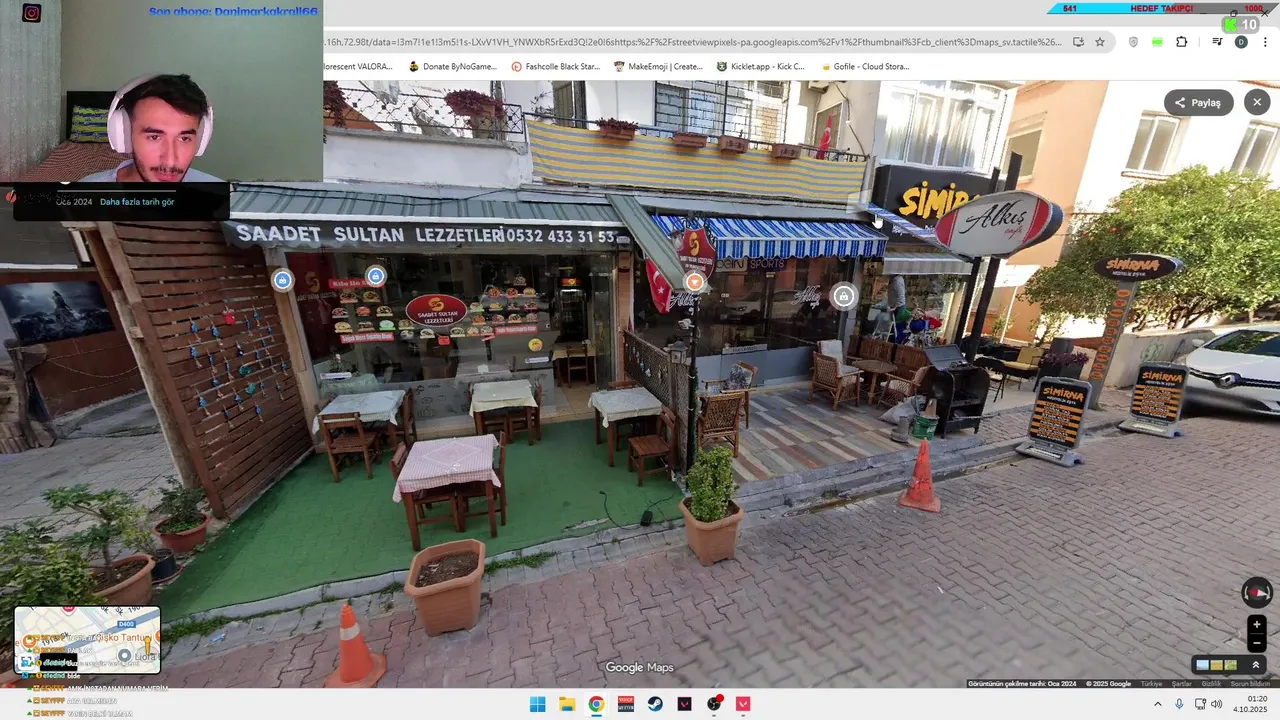Click the Sorun bildirin report link
1280x720 pixels.
[1250, 684]
